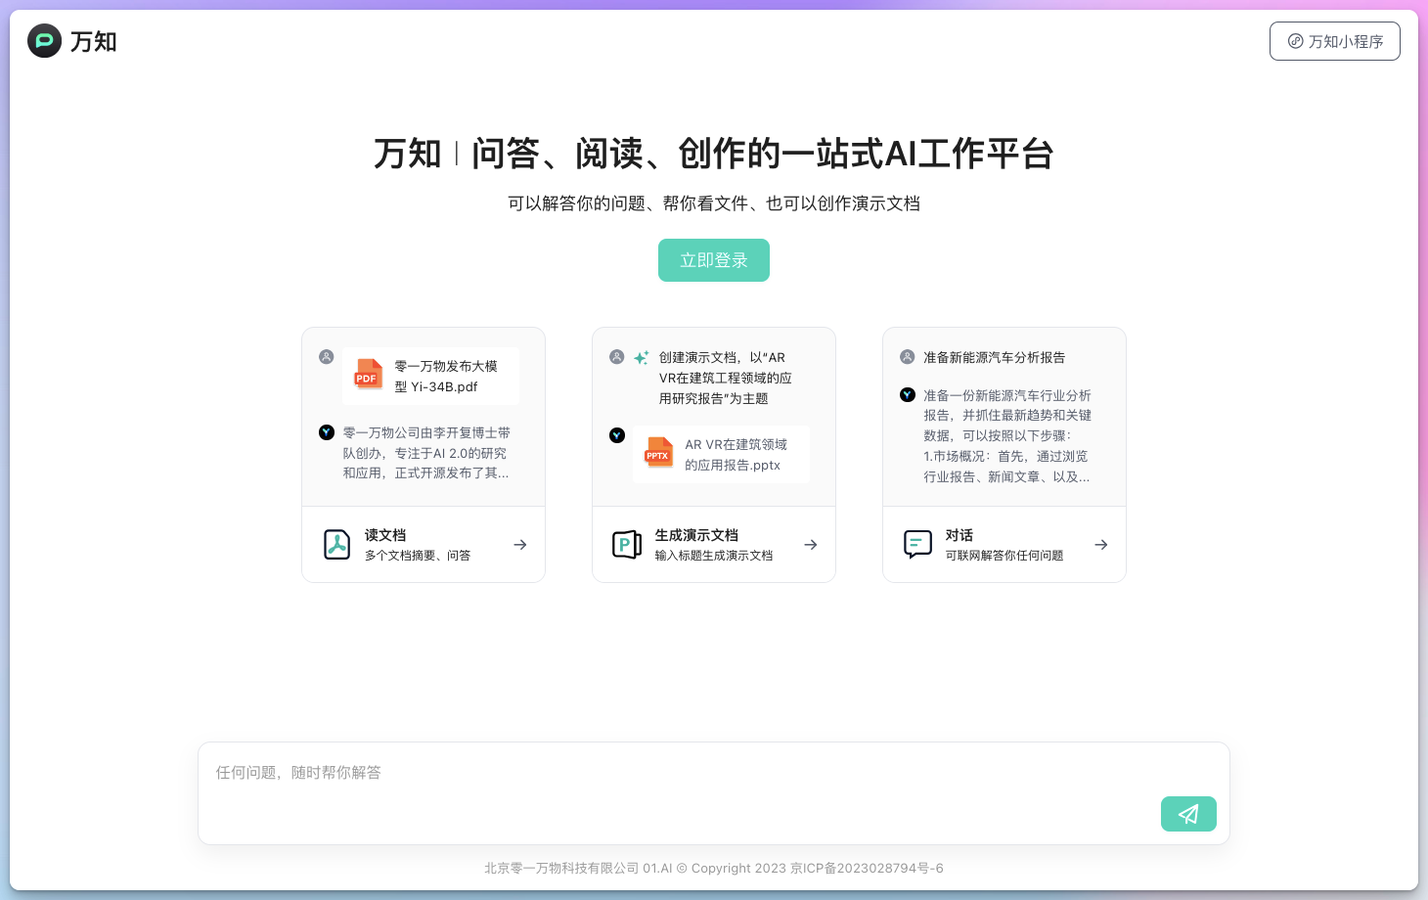Click the 万知 logo icon
Image resolution: width=1428 pixels, height=900 pixels.
click(44, 41)
